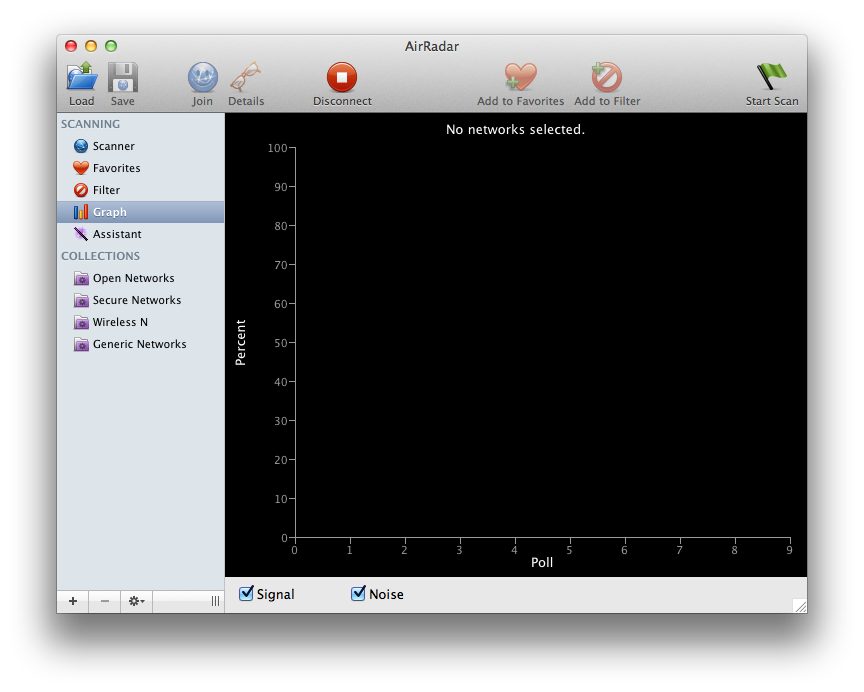Select Scanner in the sidebar
Image resolution: width=864 pixels, height=692 pixels.
[113, 146]
